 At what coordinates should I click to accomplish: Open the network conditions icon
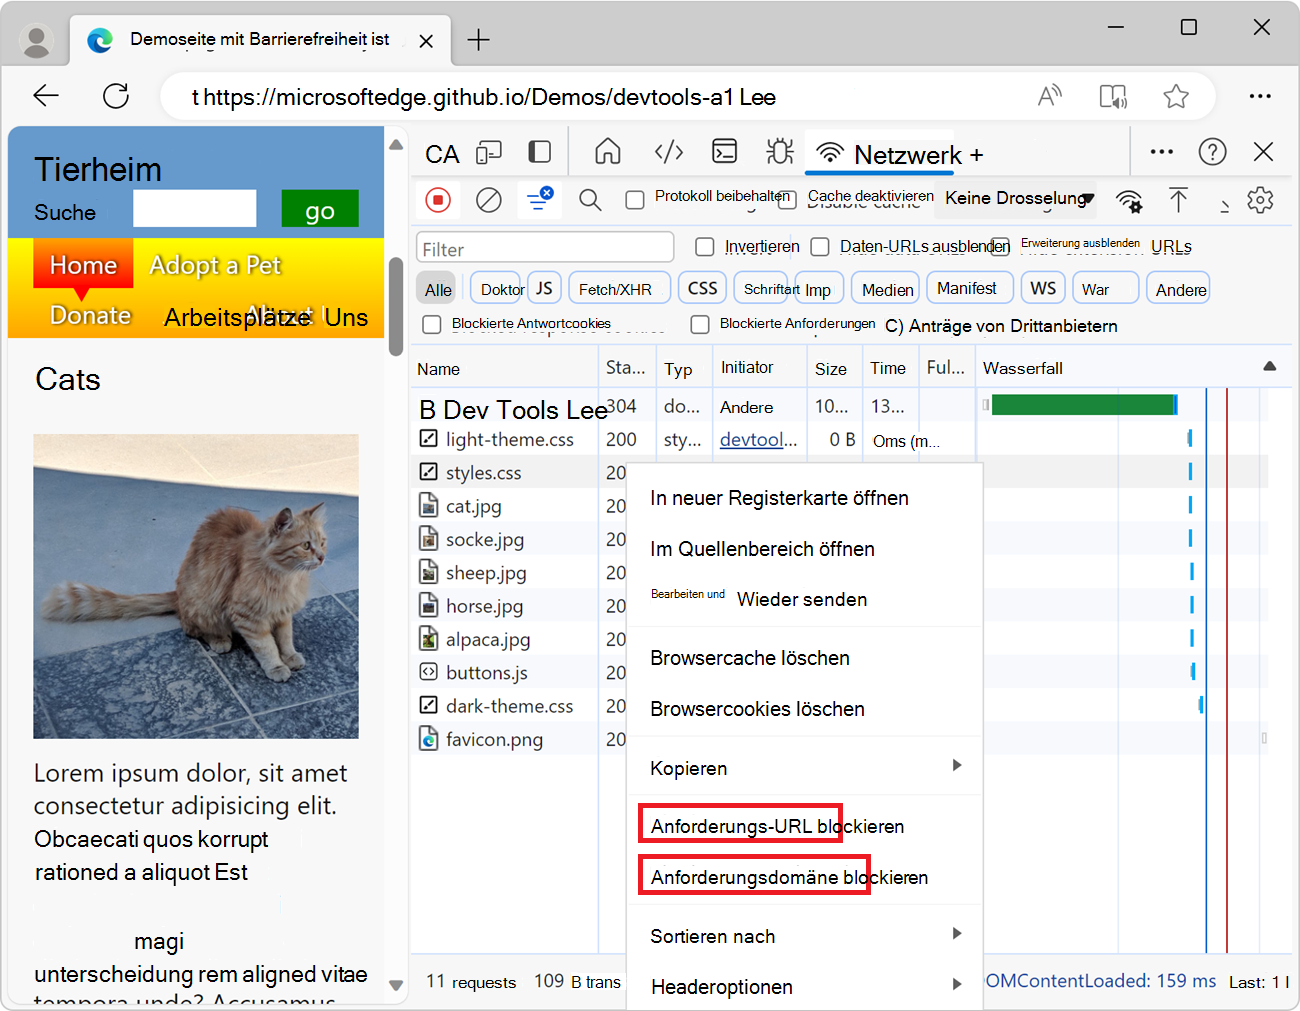coord(1130,200)
